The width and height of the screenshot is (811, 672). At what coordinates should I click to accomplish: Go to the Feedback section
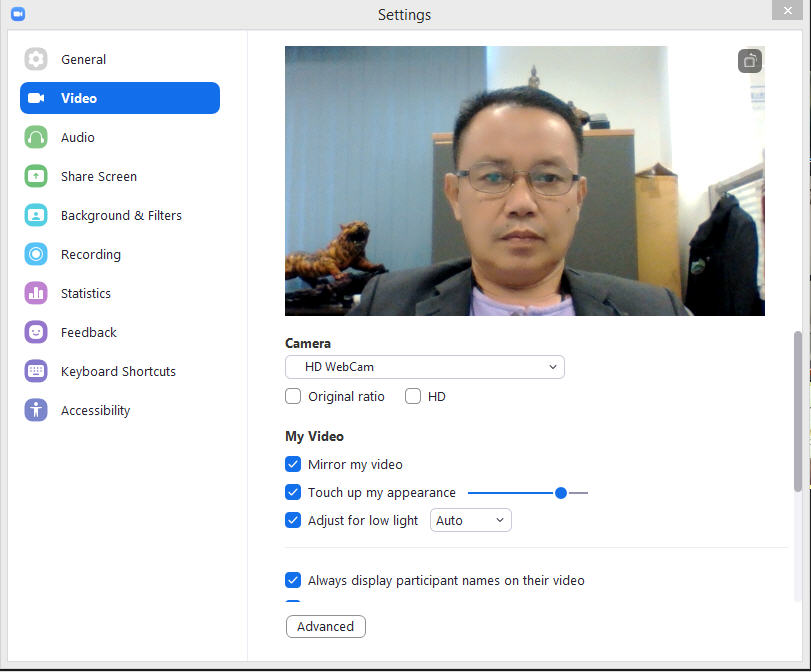click(x=88, y=332)
